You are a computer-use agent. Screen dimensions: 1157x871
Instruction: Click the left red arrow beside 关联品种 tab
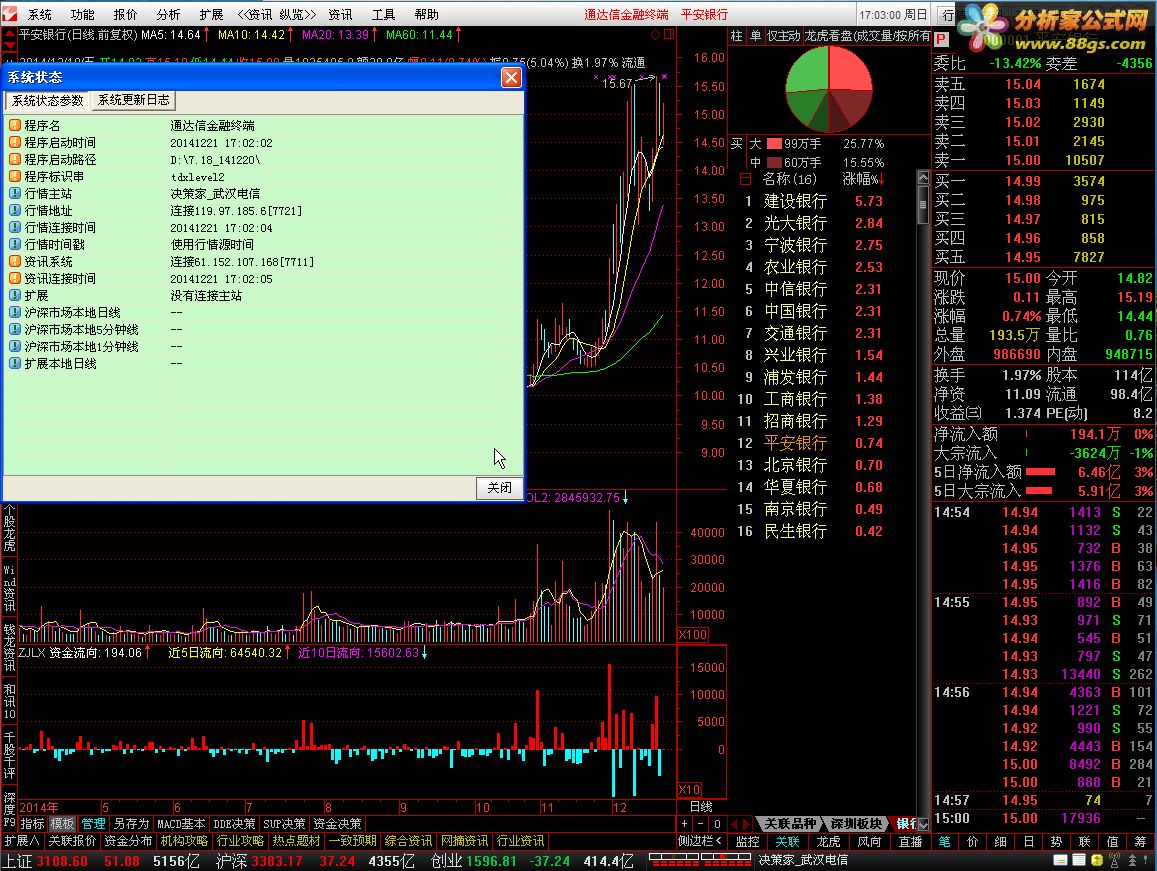tap(734, 824)
